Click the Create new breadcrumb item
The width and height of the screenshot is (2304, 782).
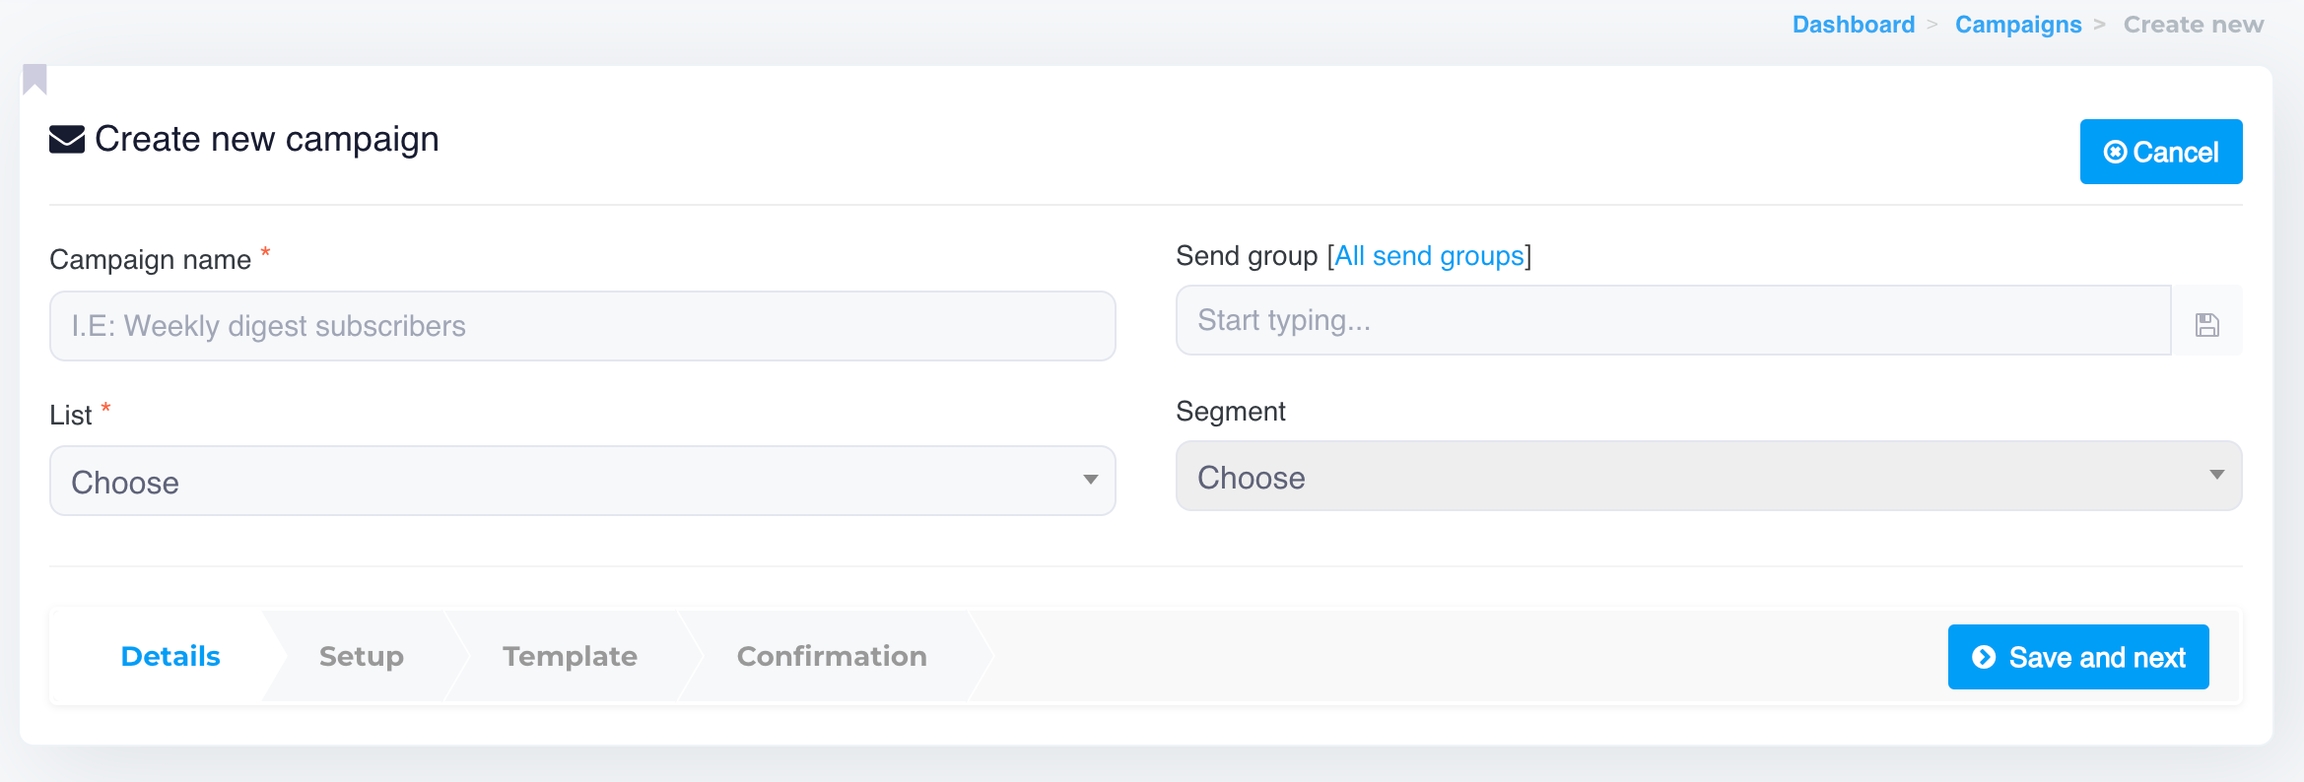click(x=2193, y=25)
